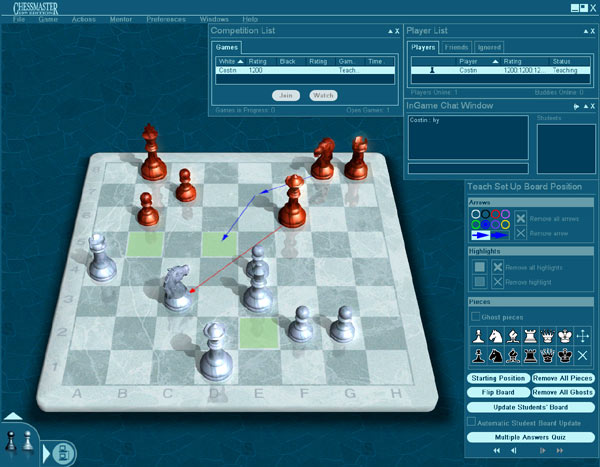
Task: Jump to first move with rewind button
Action: coord(496,451)
